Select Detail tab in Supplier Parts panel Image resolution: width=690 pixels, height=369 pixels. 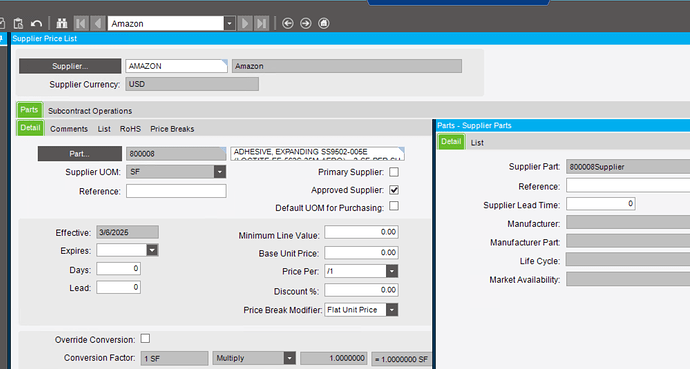coord(451,142)
